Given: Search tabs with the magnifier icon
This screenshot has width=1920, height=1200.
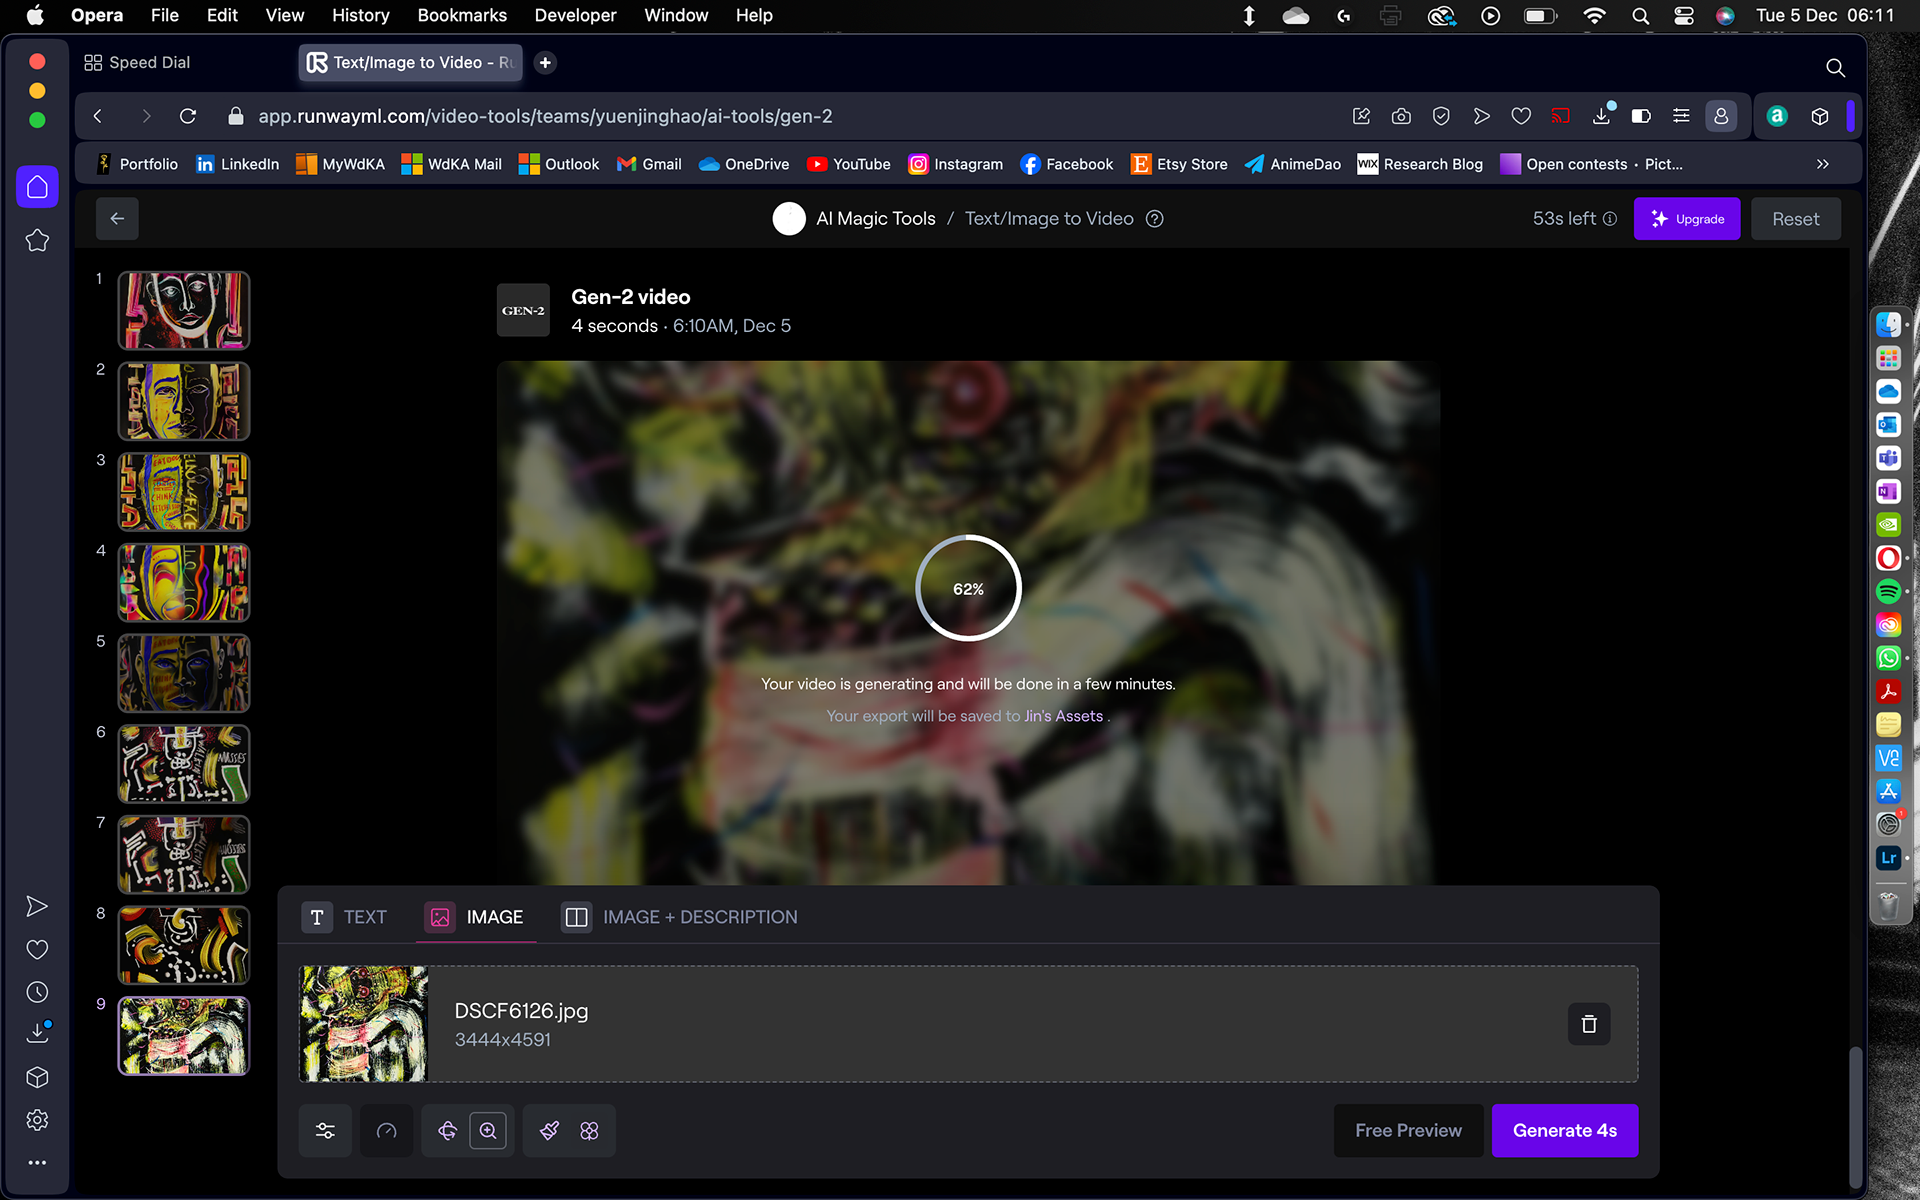Looking at the screenshot, I should point(1835,67).
